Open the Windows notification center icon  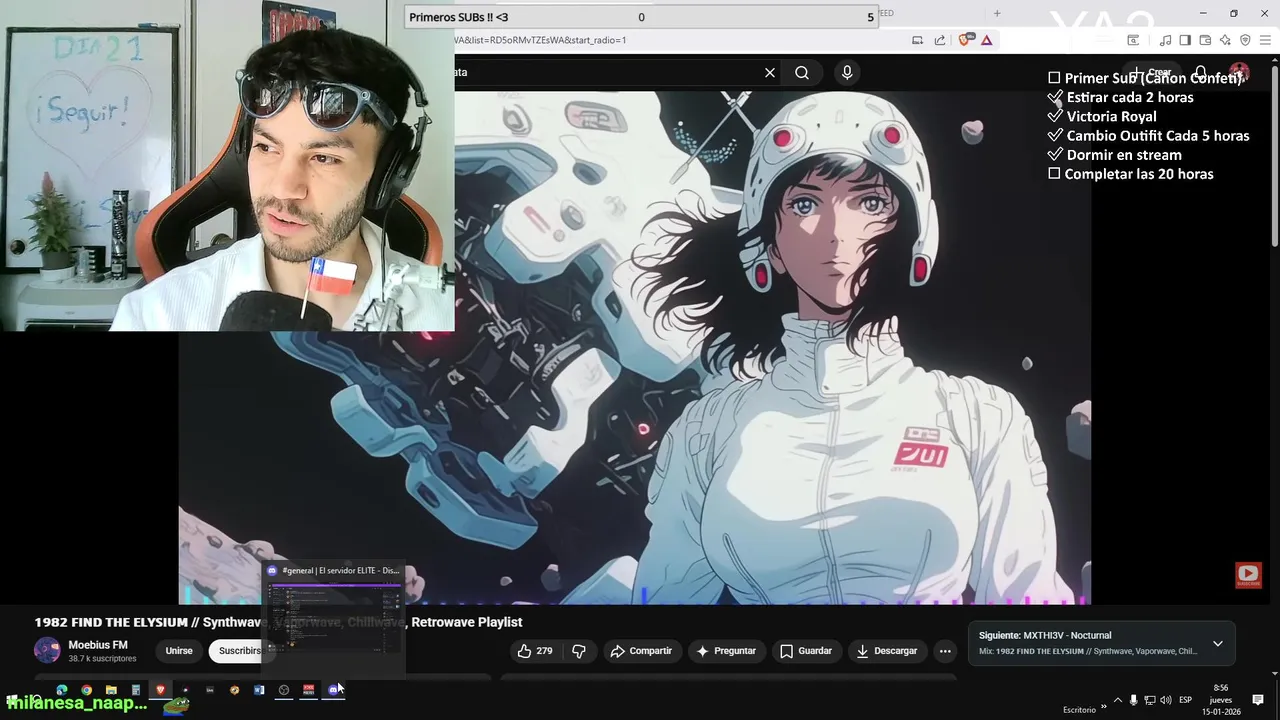click(1258, 700)
